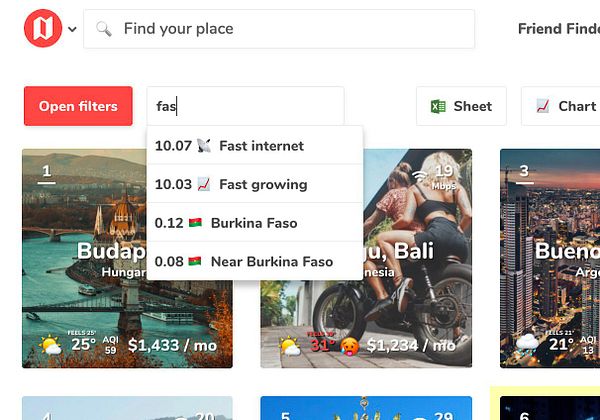
Task: Click the red Nomad List map logo
Action: tap(43, 28)
